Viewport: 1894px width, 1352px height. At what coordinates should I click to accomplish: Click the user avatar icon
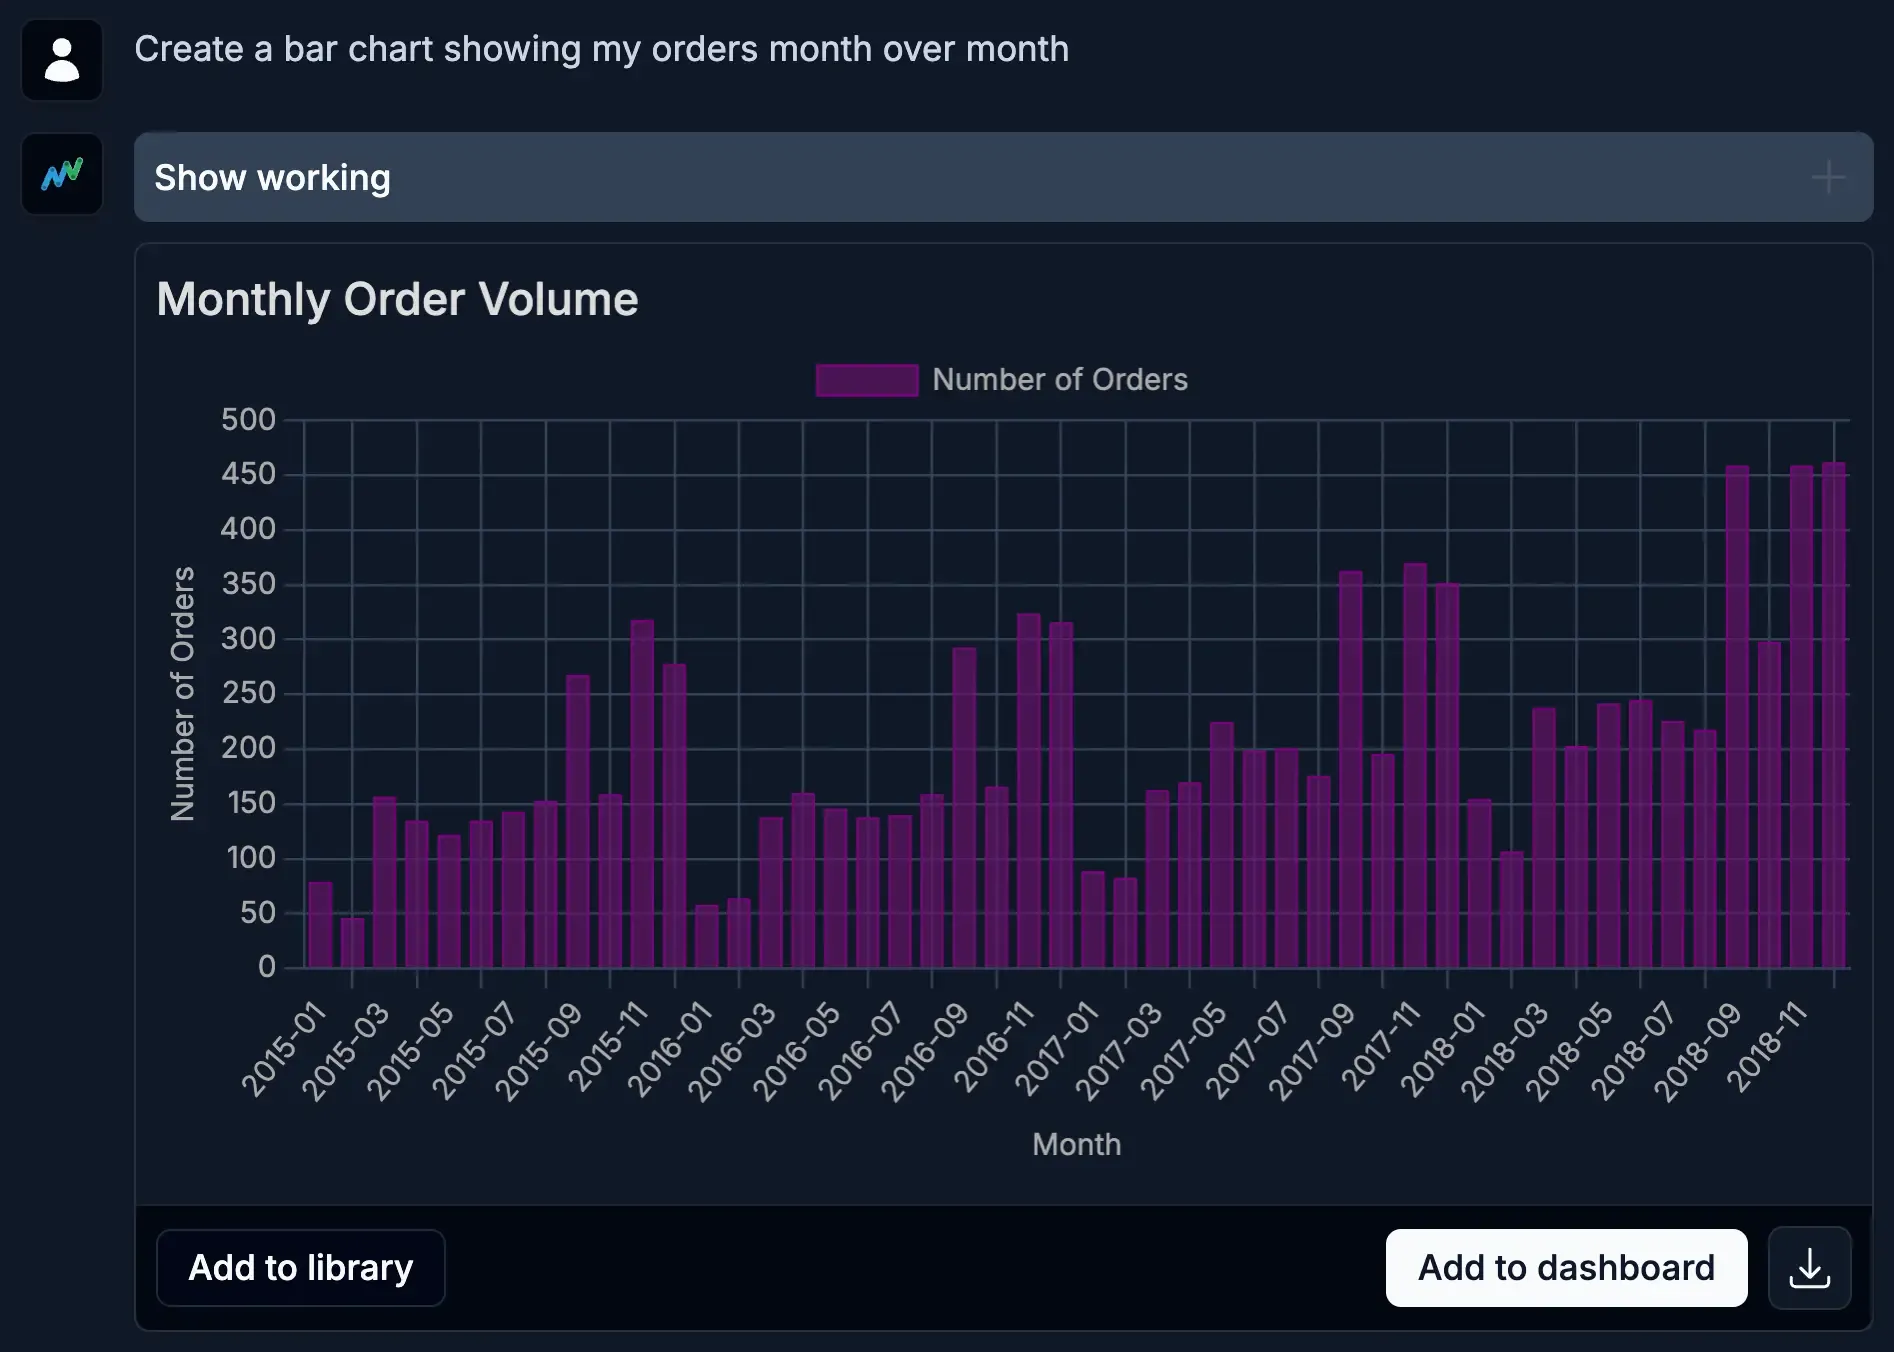(62, 60)
